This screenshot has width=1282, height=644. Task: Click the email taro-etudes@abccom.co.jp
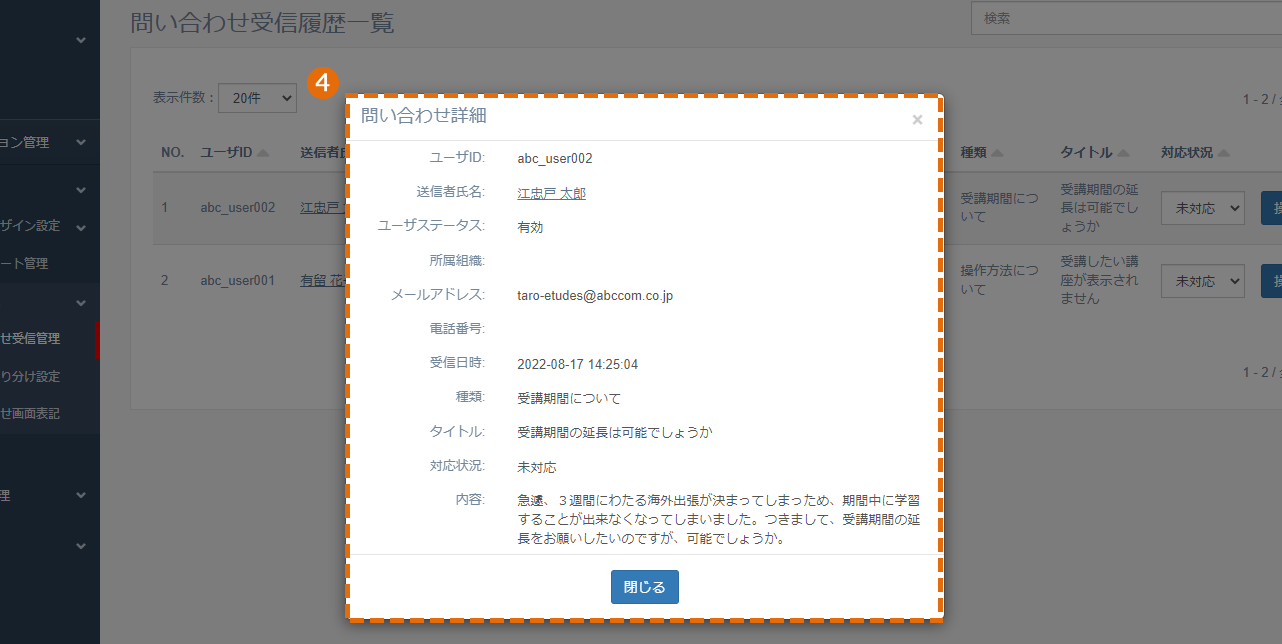(x=595, y=296)
